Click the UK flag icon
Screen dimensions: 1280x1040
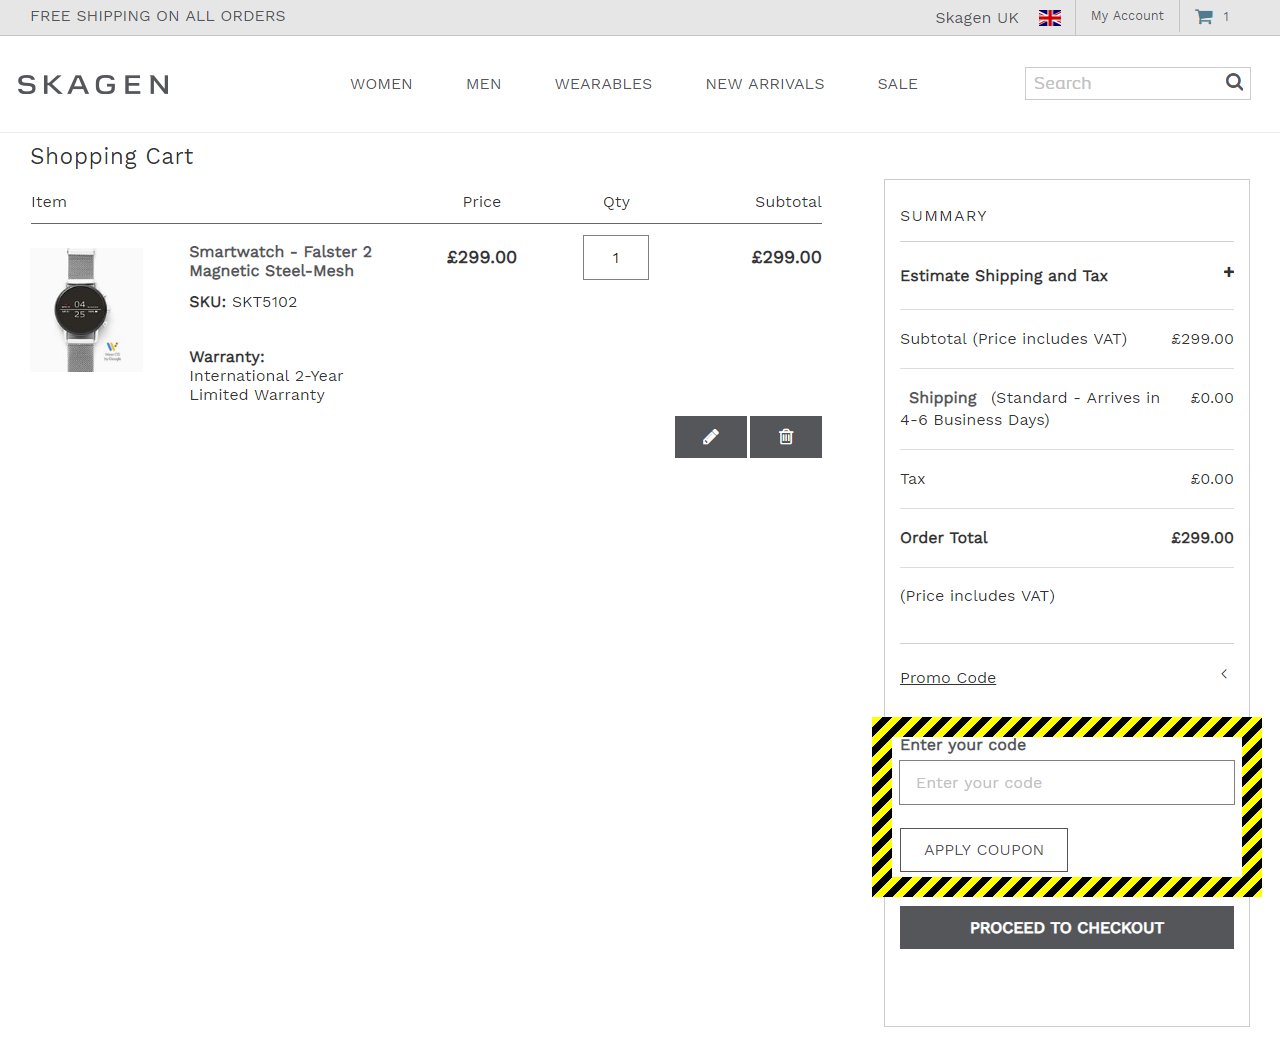click(1049, 18)
